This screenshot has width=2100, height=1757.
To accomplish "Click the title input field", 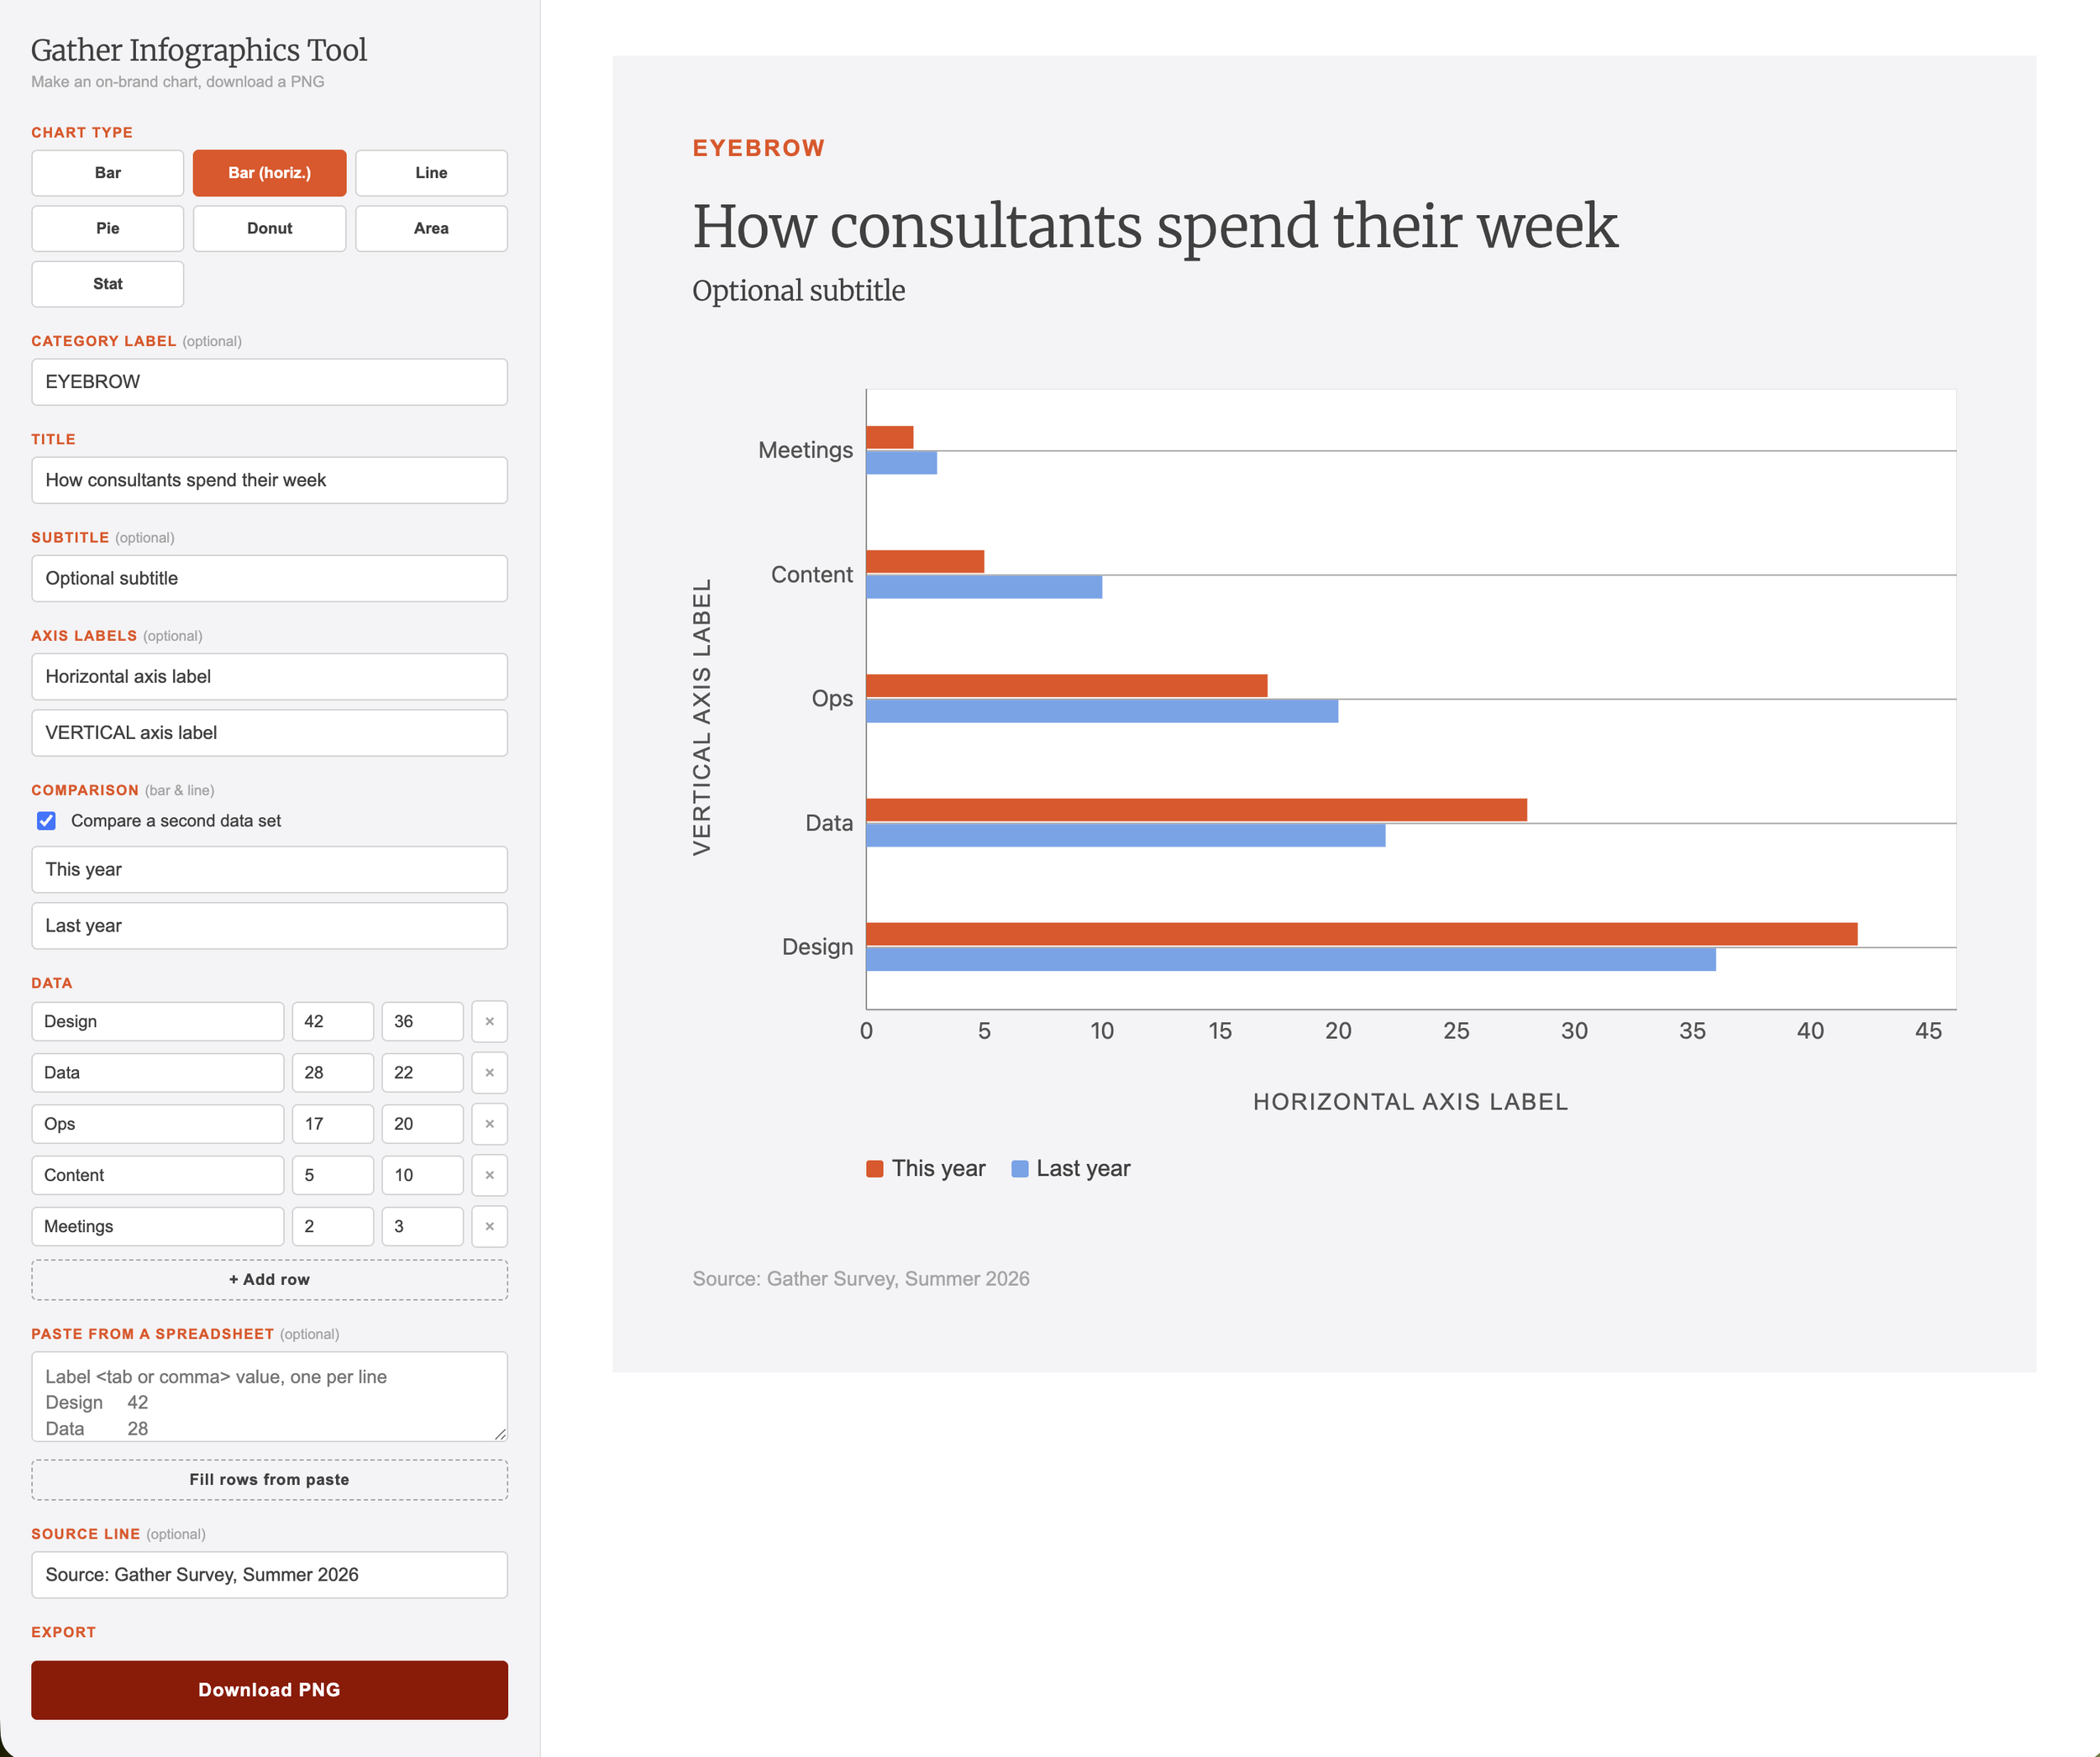I will (x=269, y=480).
